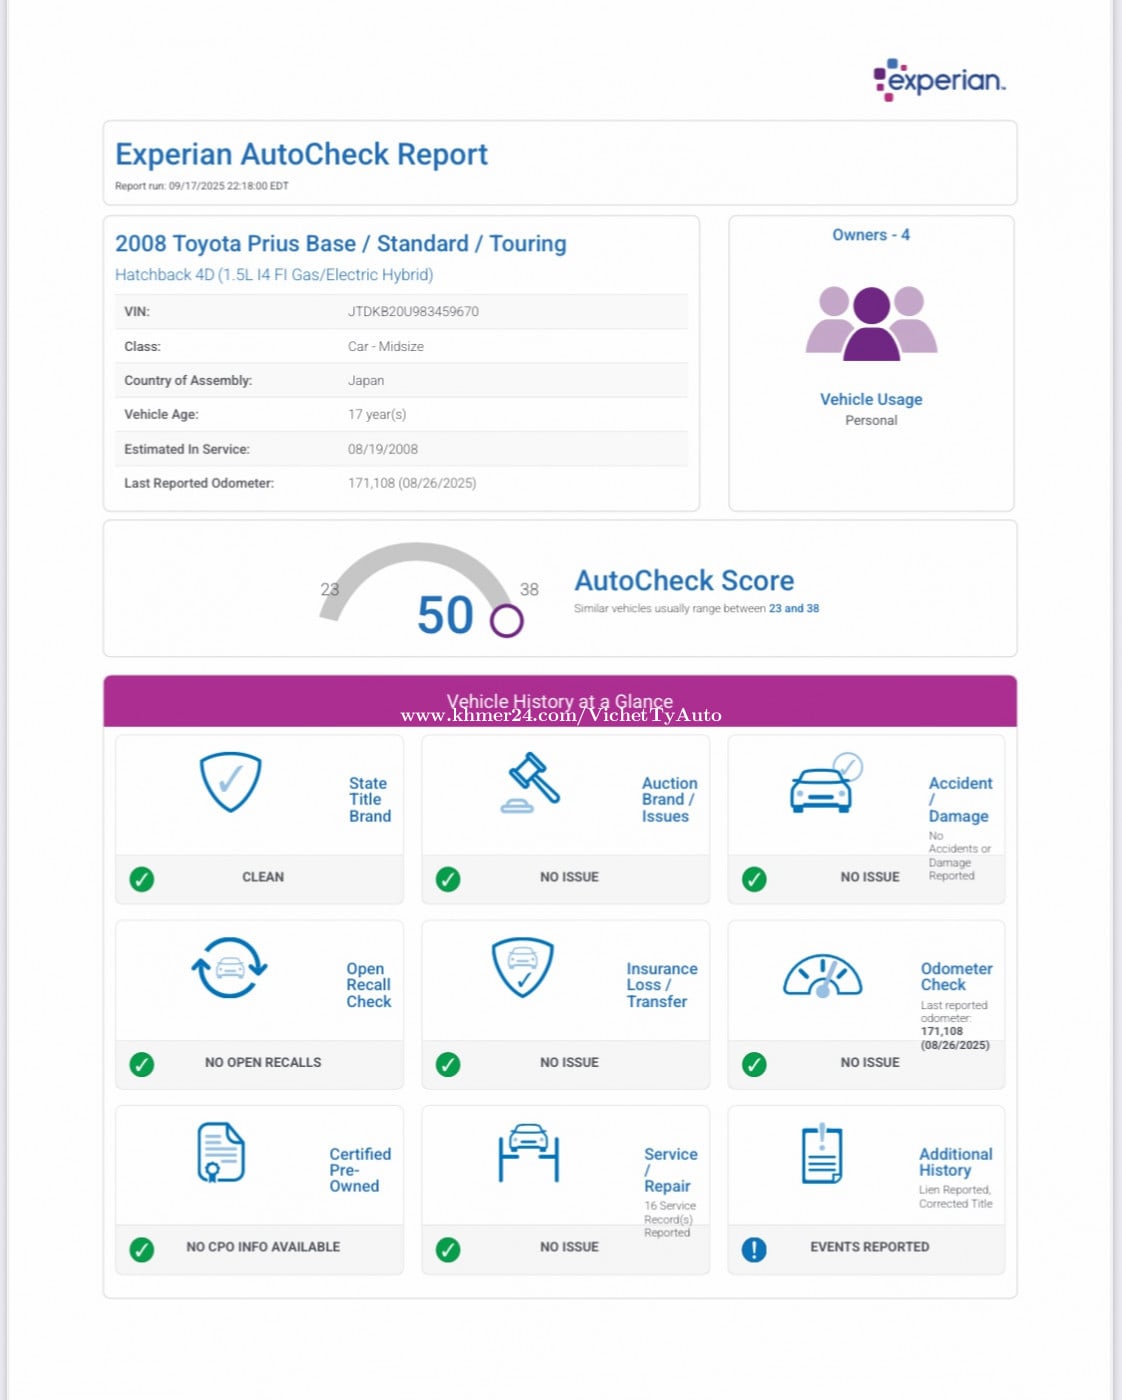The height and width of the screenshot is (1400, 1122).
Task: Click the Odometer Check heading link
Action: coord(956,976)
